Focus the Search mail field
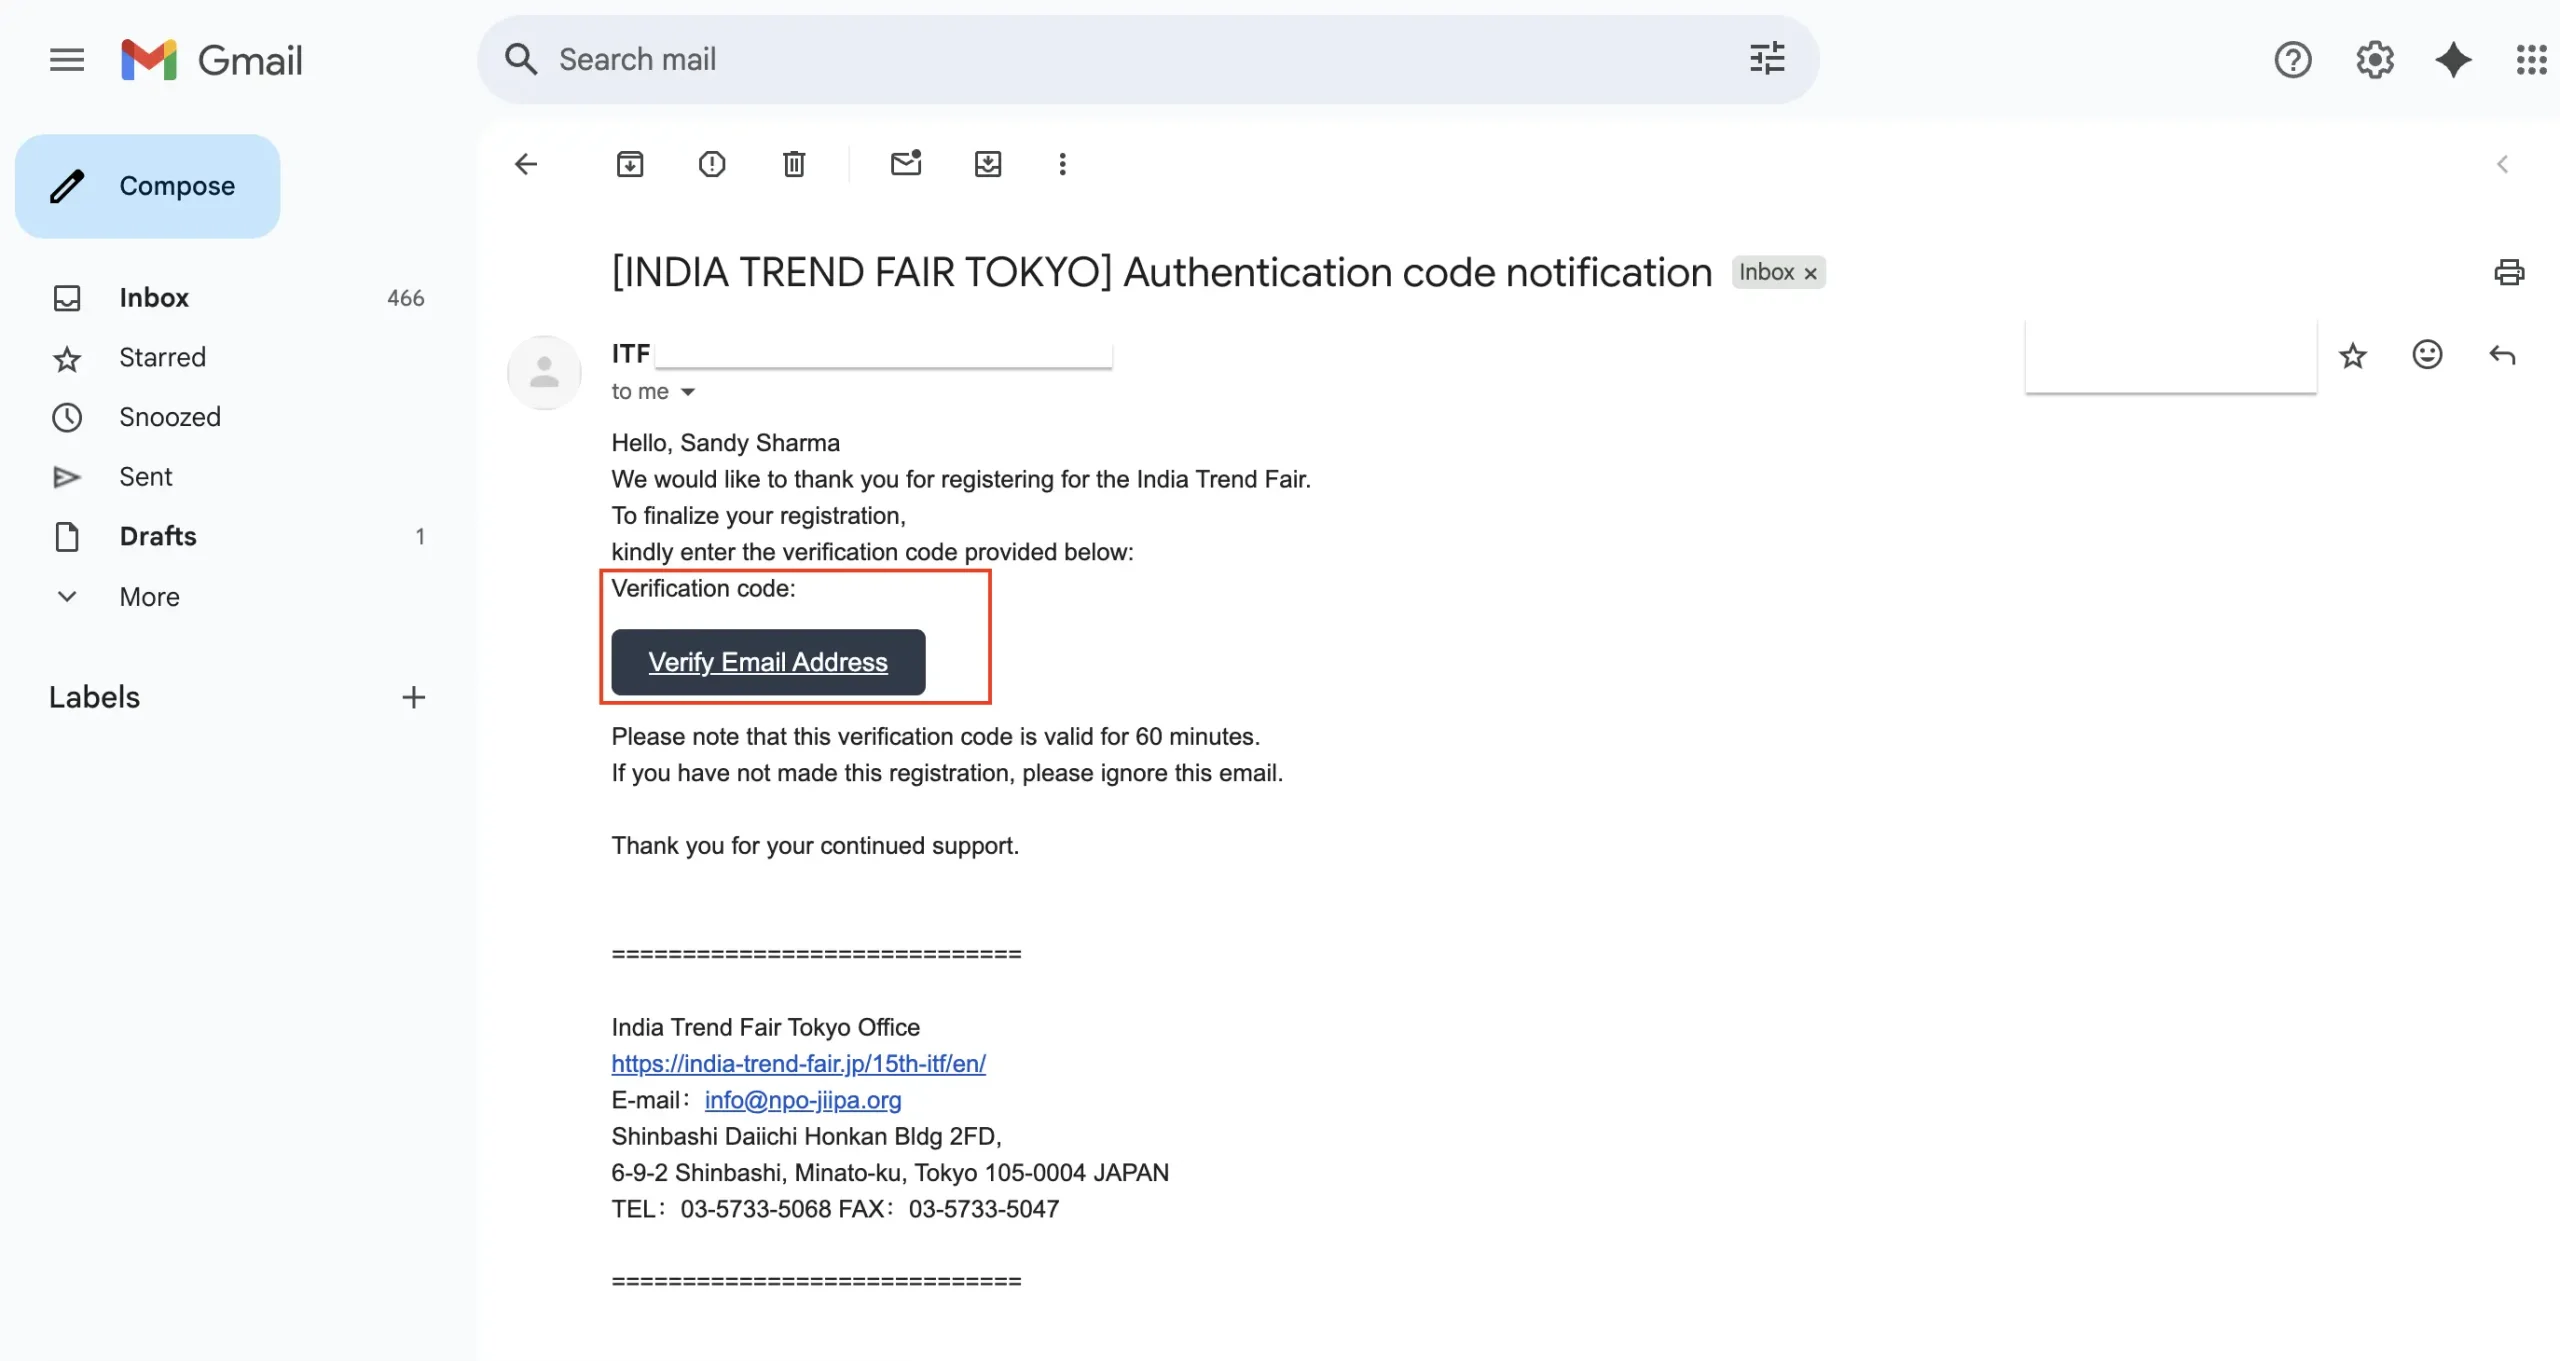This screenshot has width=2560, height=1361. click(x=1148, y=59)
